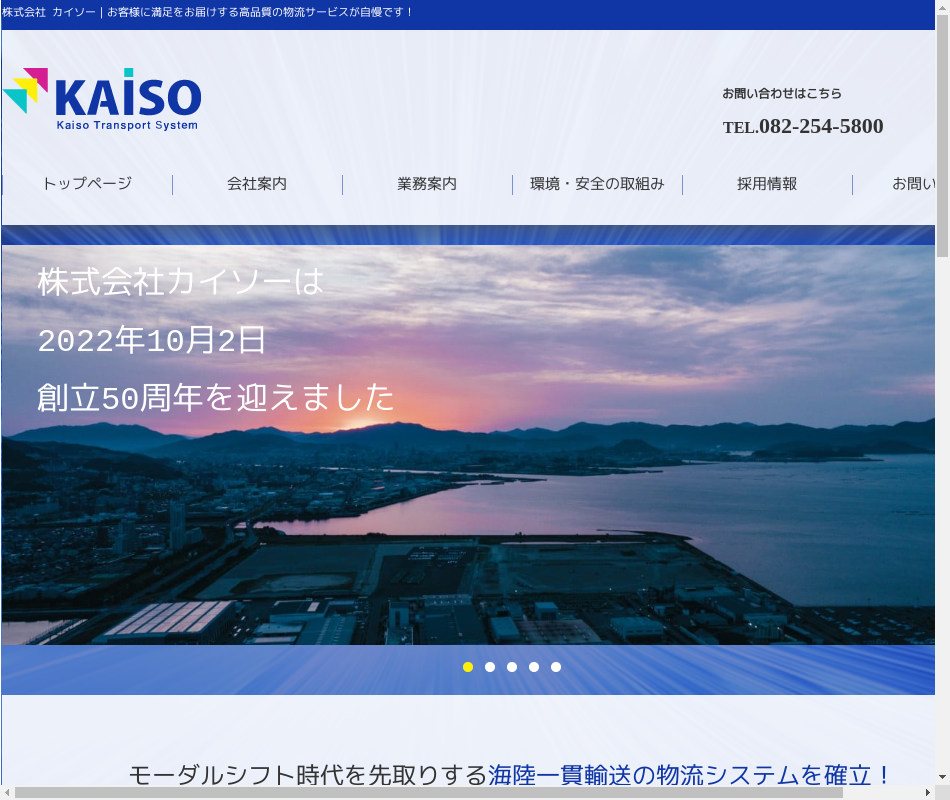This screenshot has width=950, height=800.
Task: Click the horizontal scrollbar left arrow
Action: tap(7, 792)
